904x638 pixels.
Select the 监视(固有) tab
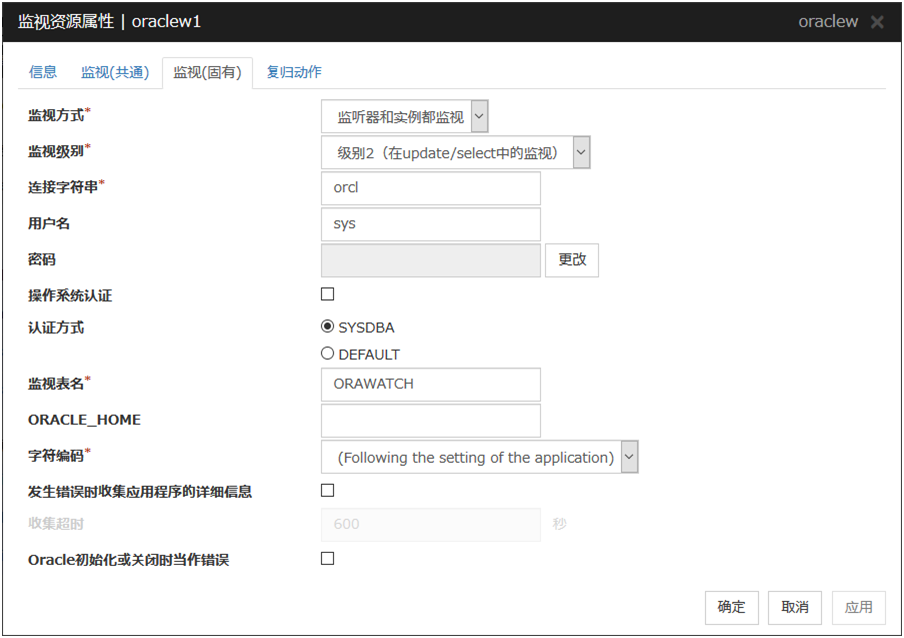(207, 72)
